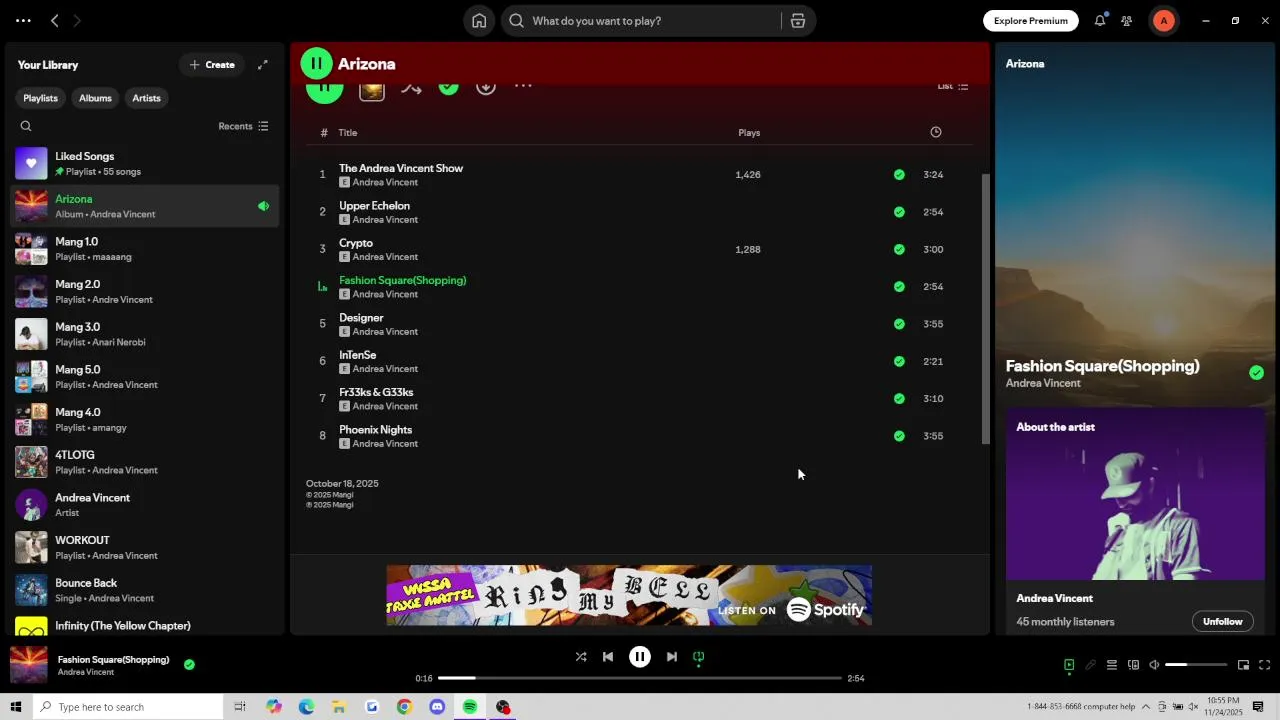Toggle saved check beside bottom-bar track title
Viewport: 1280px width, 720px height.
click(x=189, y=664)
